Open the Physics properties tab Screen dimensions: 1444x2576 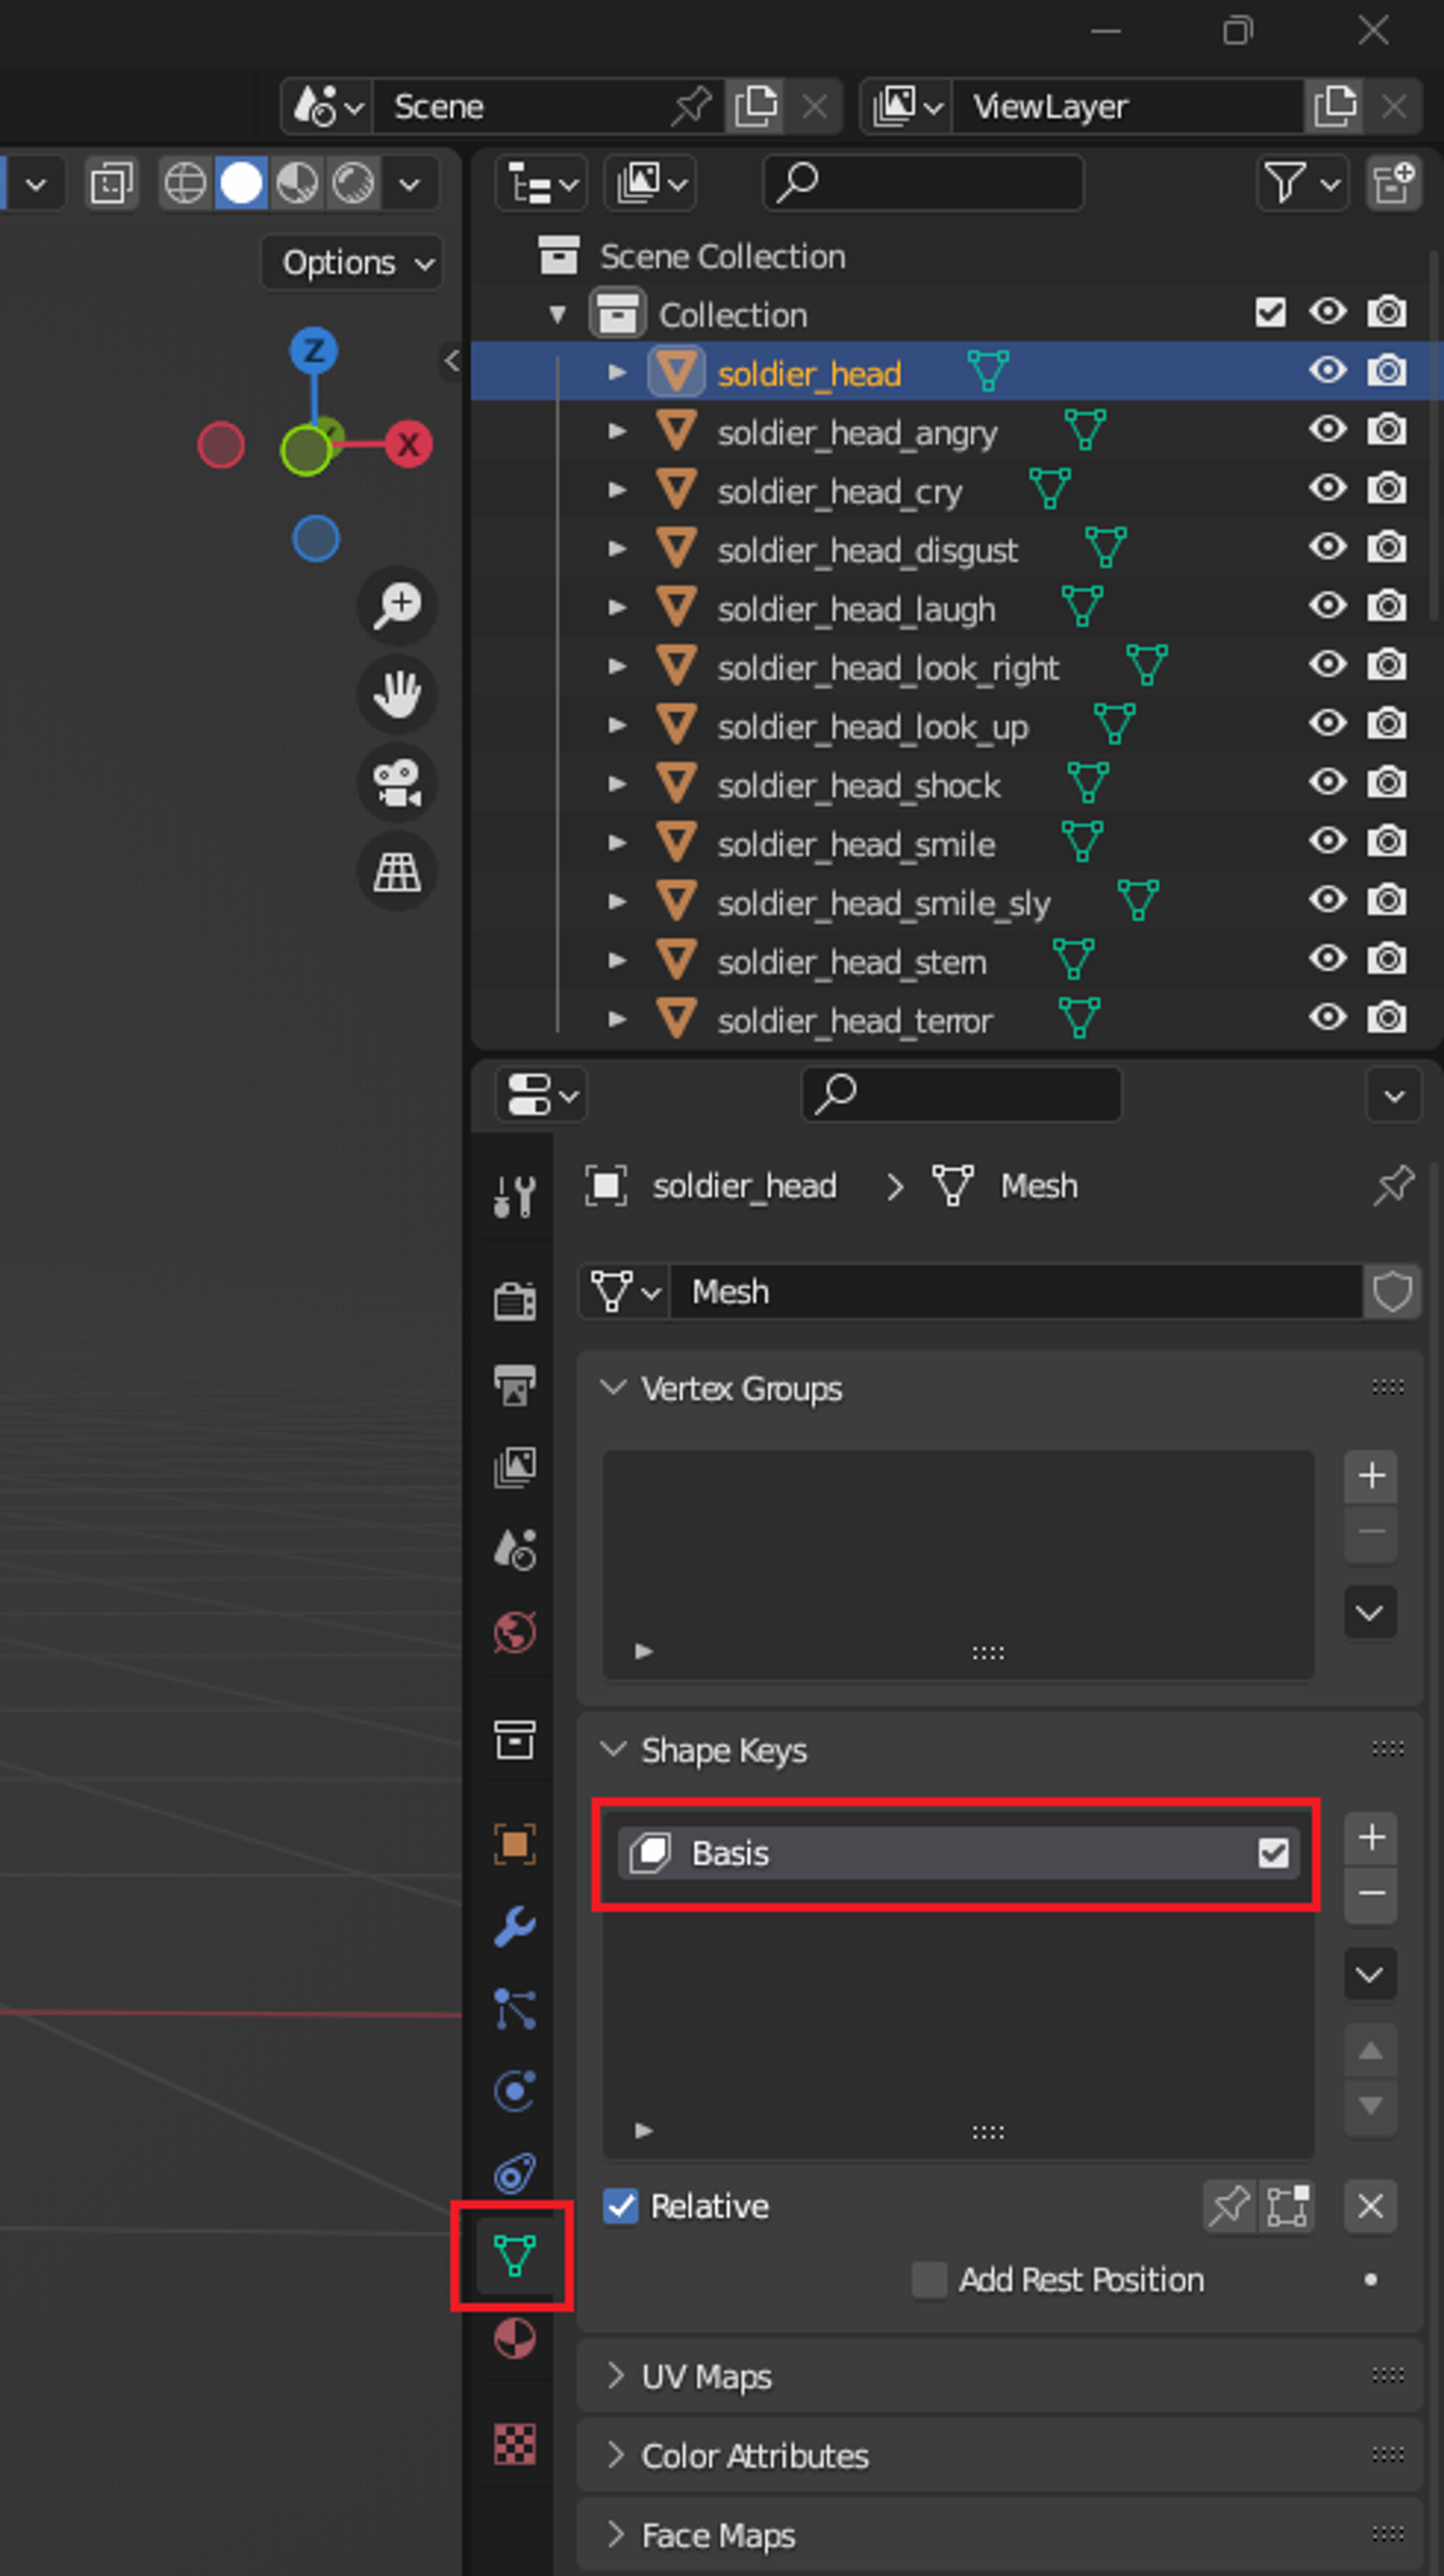pos(515,2090)
